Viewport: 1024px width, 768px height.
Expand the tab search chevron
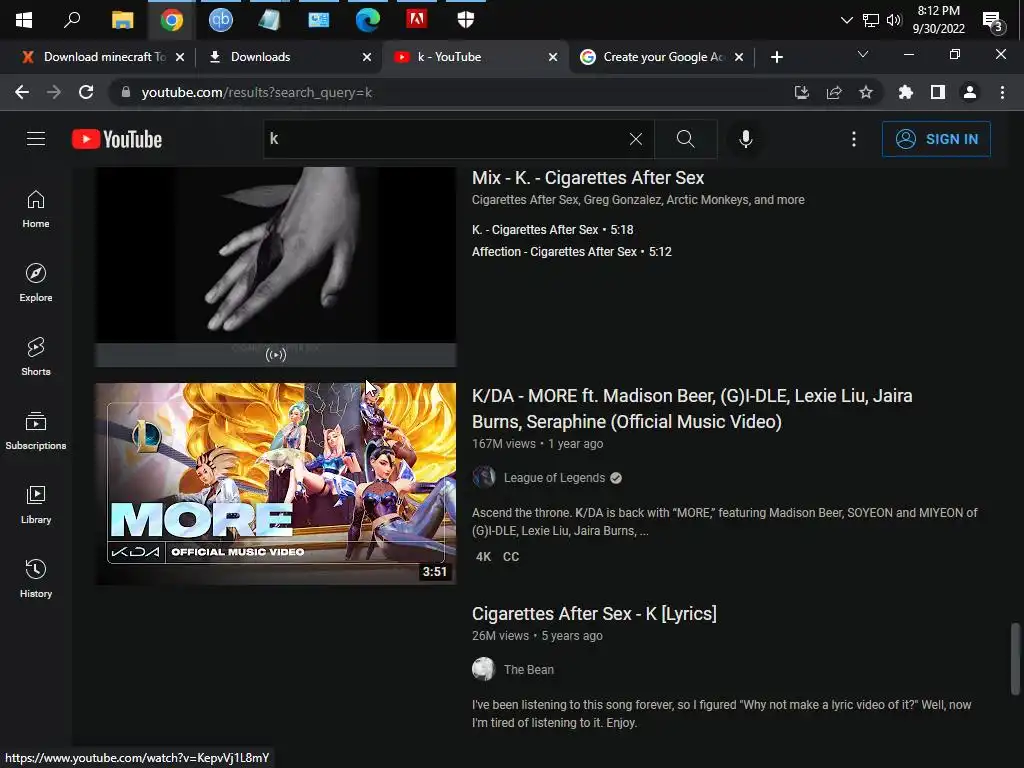click(863, 54)
